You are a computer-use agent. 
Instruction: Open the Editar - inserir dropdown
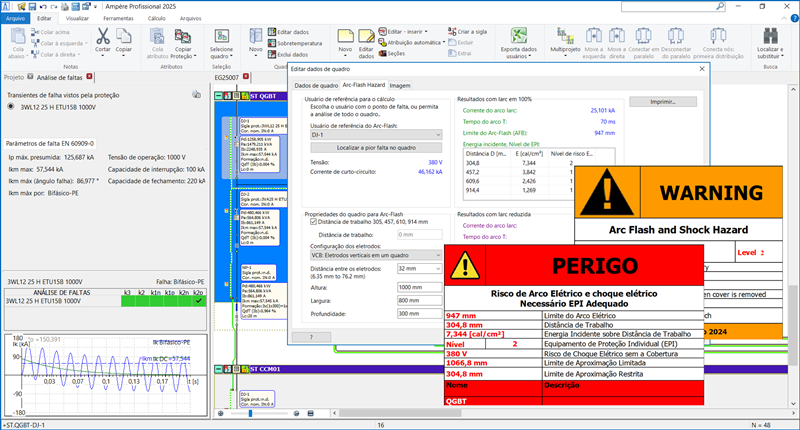pyautogui.click(x=426, y=31)
